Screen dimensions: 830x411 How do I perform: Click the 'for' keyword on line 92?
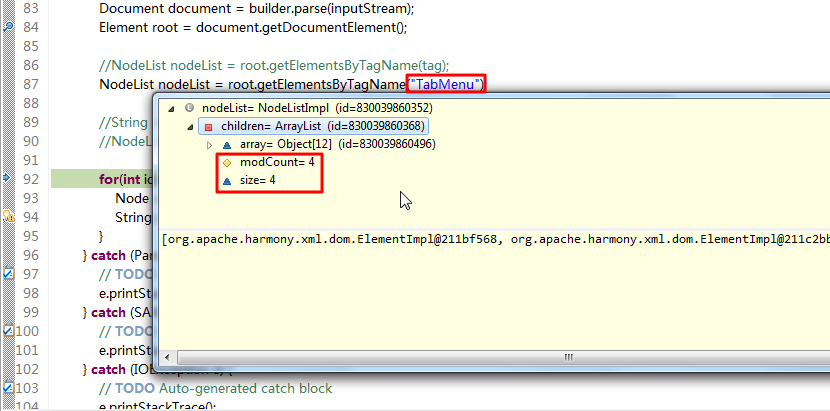pyautogui.click(x=109, y=179)
